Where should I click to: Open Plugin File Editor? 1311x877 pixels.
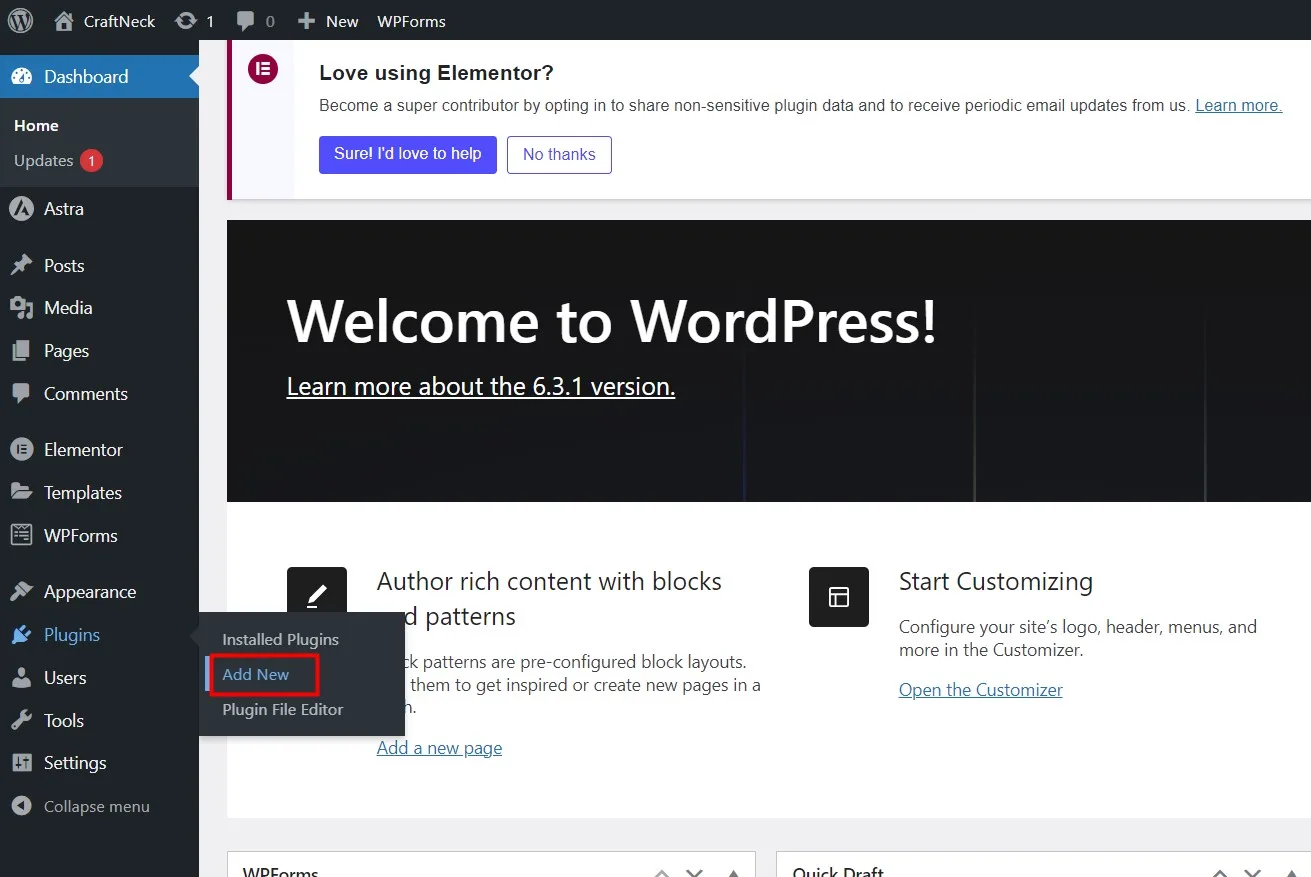coord(283,709)
